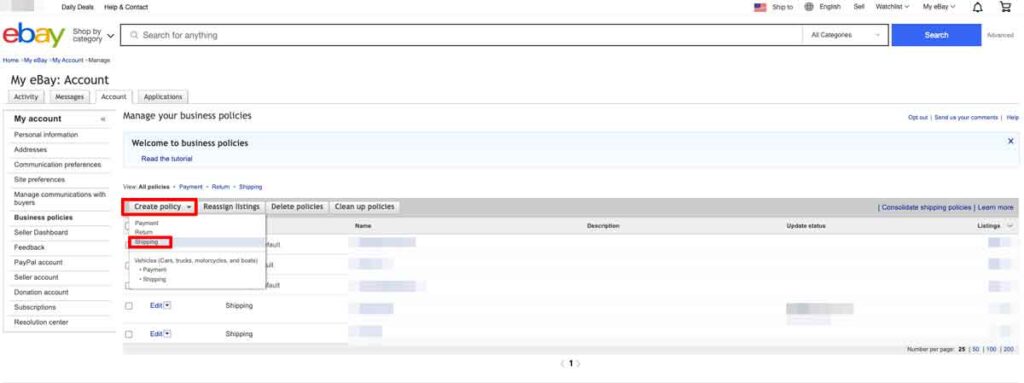The height and width of the screenshot is (383, 1024).
Task: Go to next page arrow in pagination
Action: coord(579,363)
